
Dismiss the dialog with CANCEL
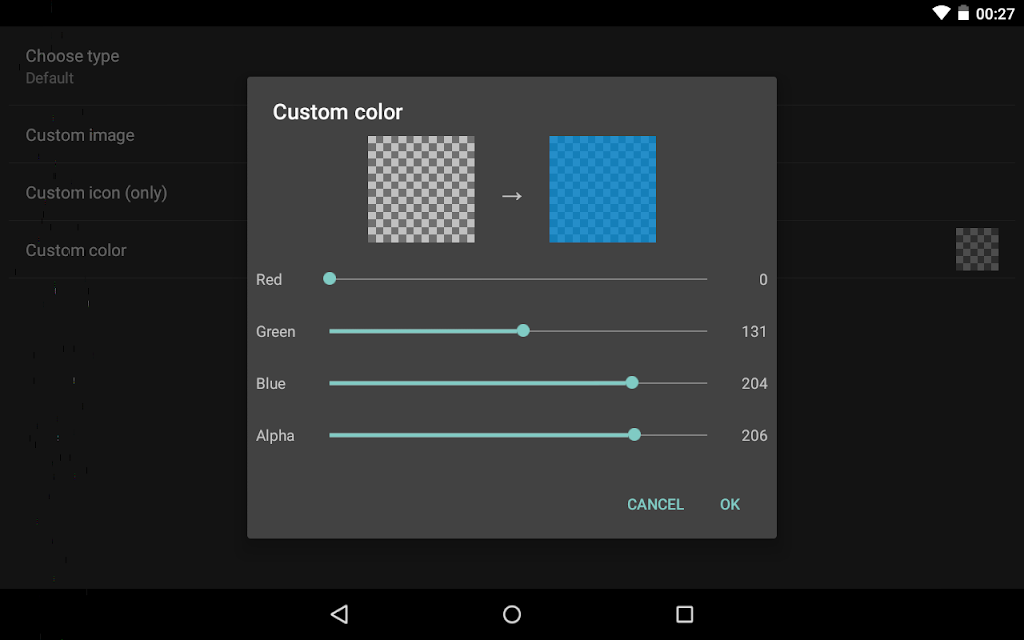point(655,504)
